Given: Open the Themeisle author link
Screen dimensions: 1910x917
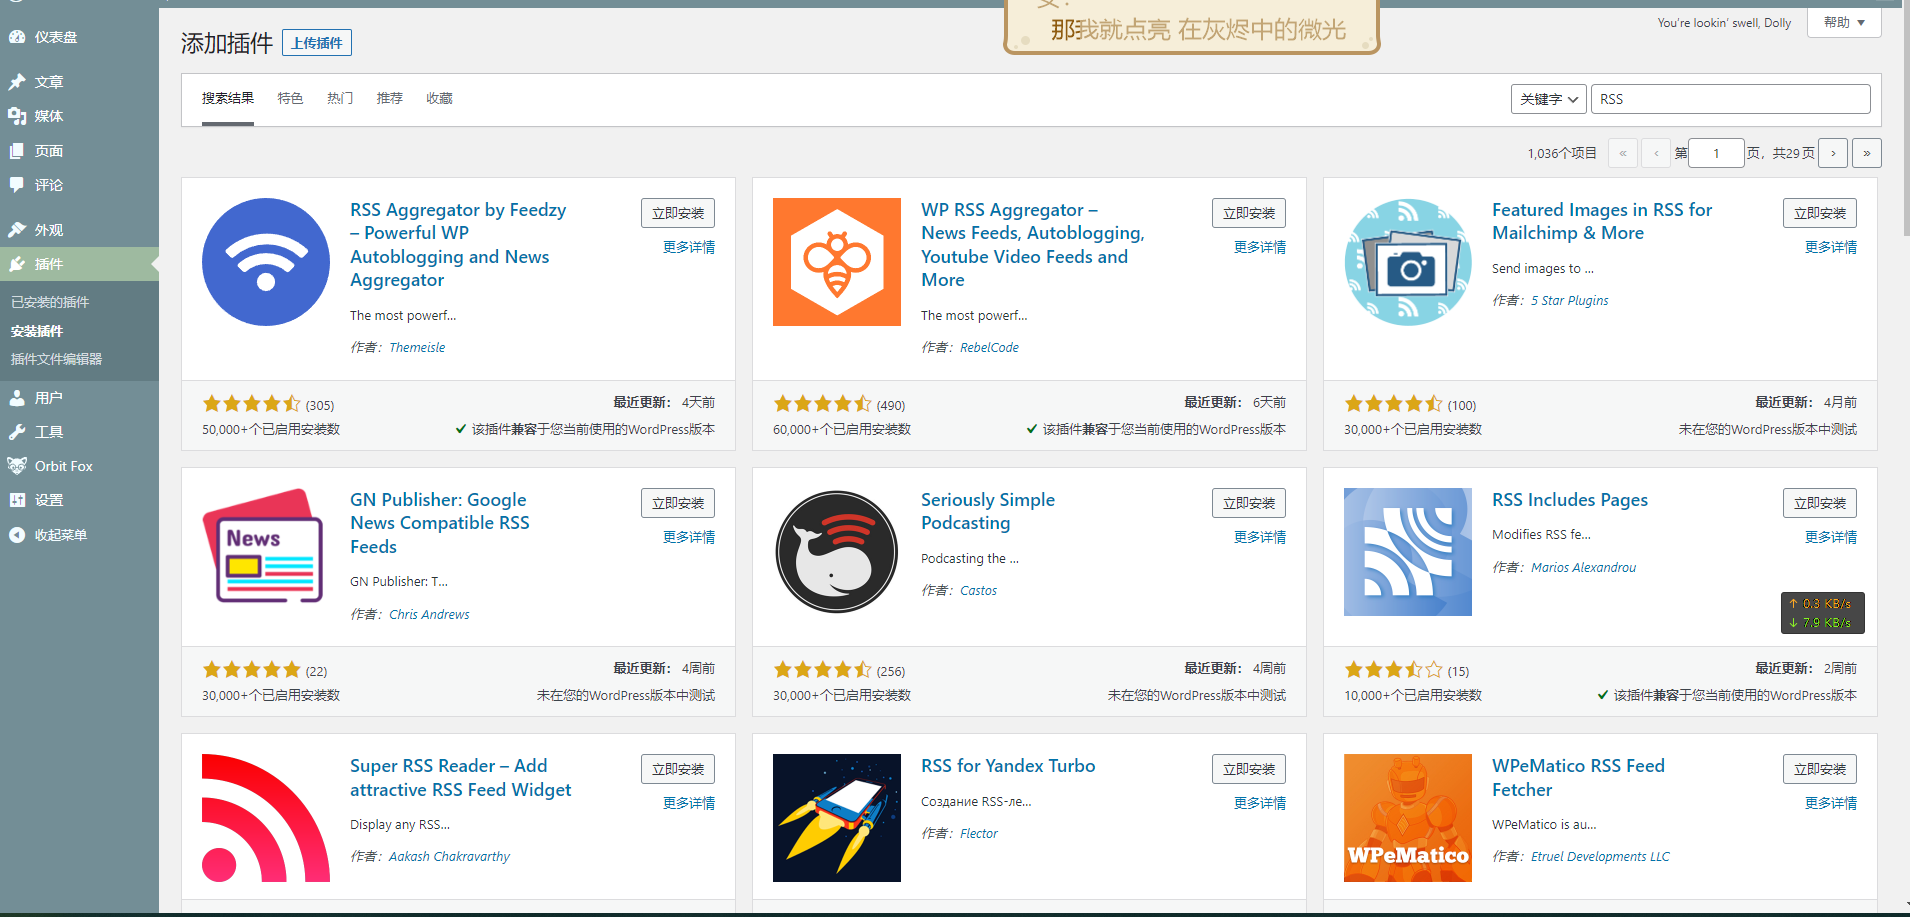Looking at the screenshot, I should point(417,347).
